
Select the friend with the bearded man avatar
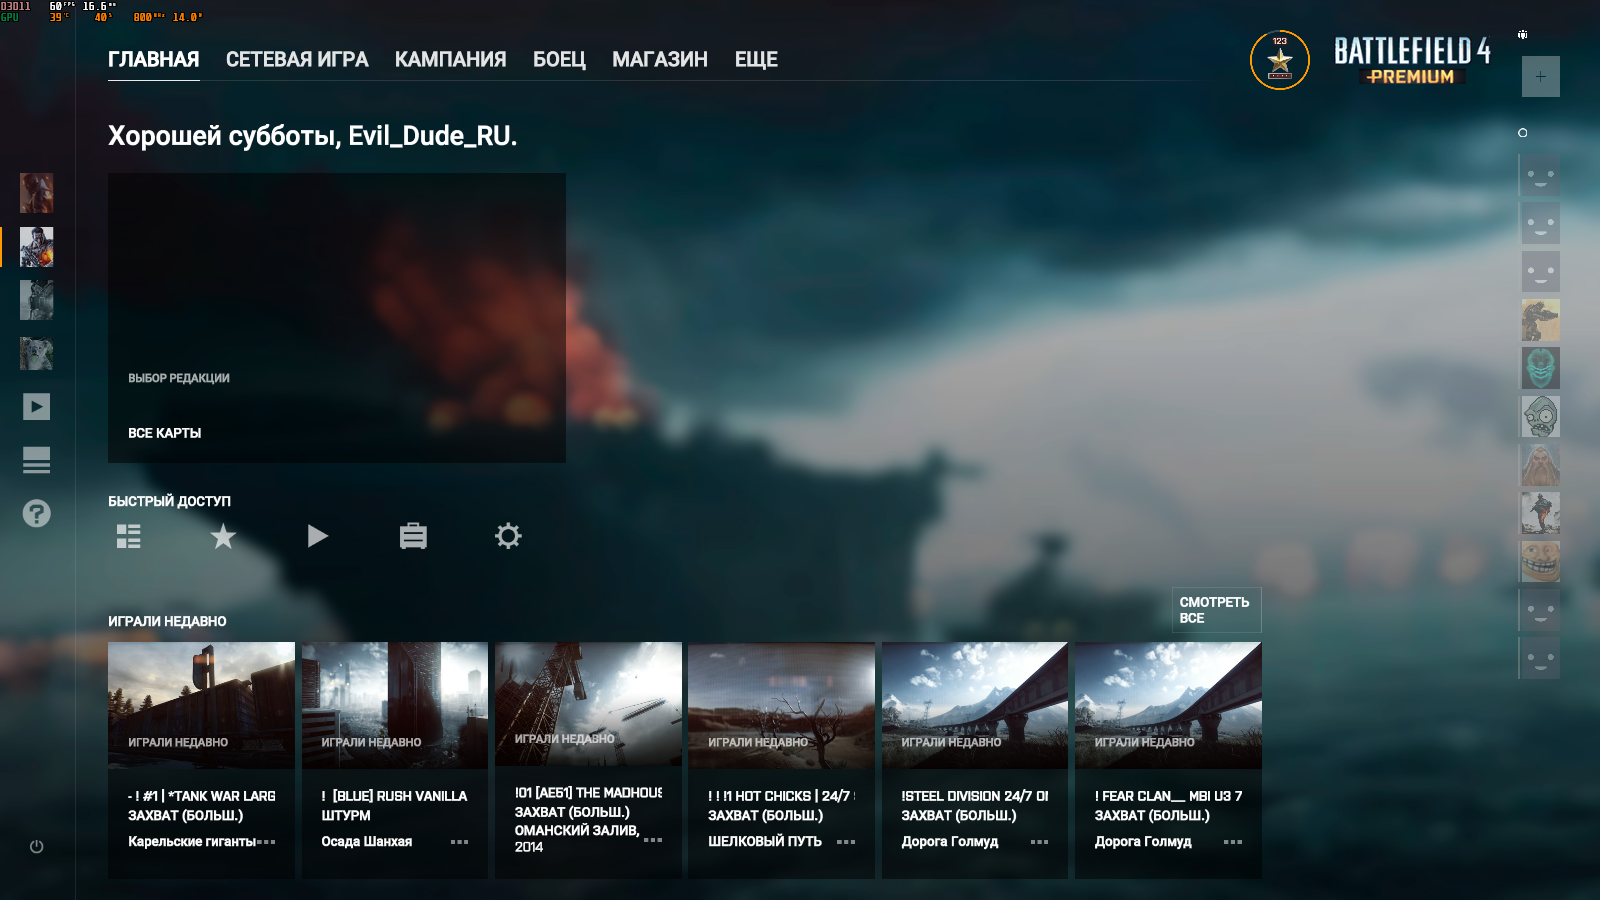tap(1541, 465)
